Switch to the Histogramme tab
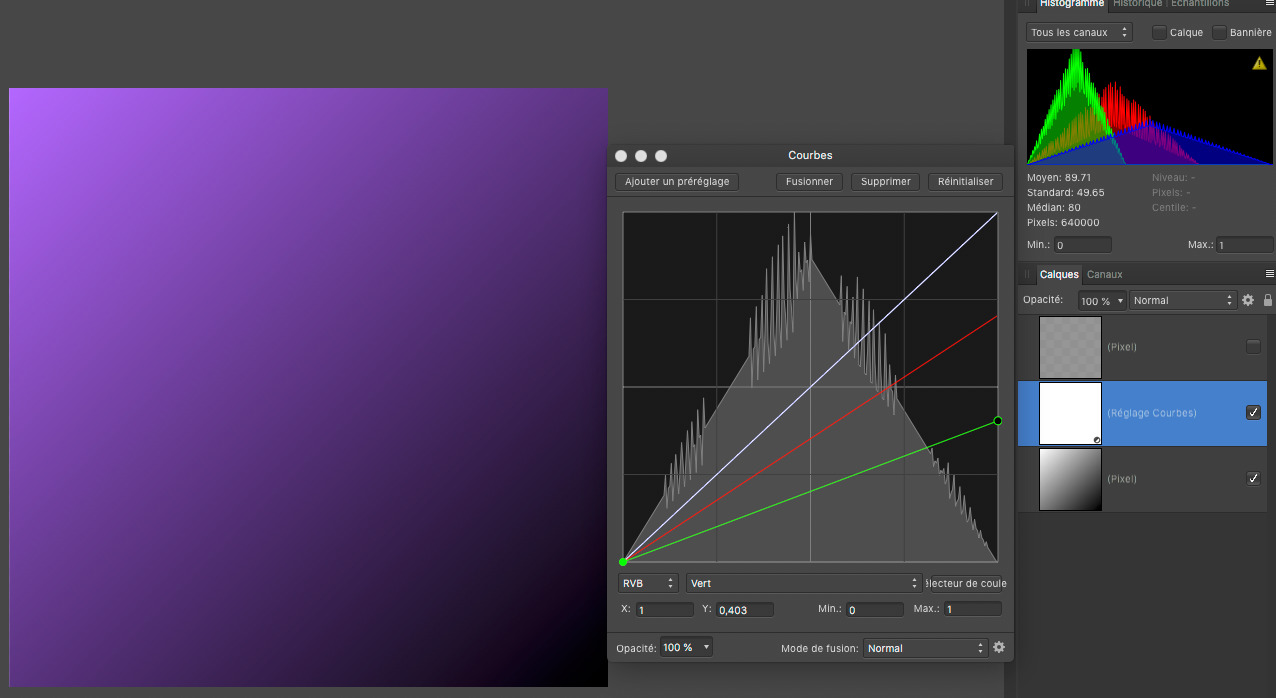The height and width of the screenshot is (698, 1276). [1073, 4]
